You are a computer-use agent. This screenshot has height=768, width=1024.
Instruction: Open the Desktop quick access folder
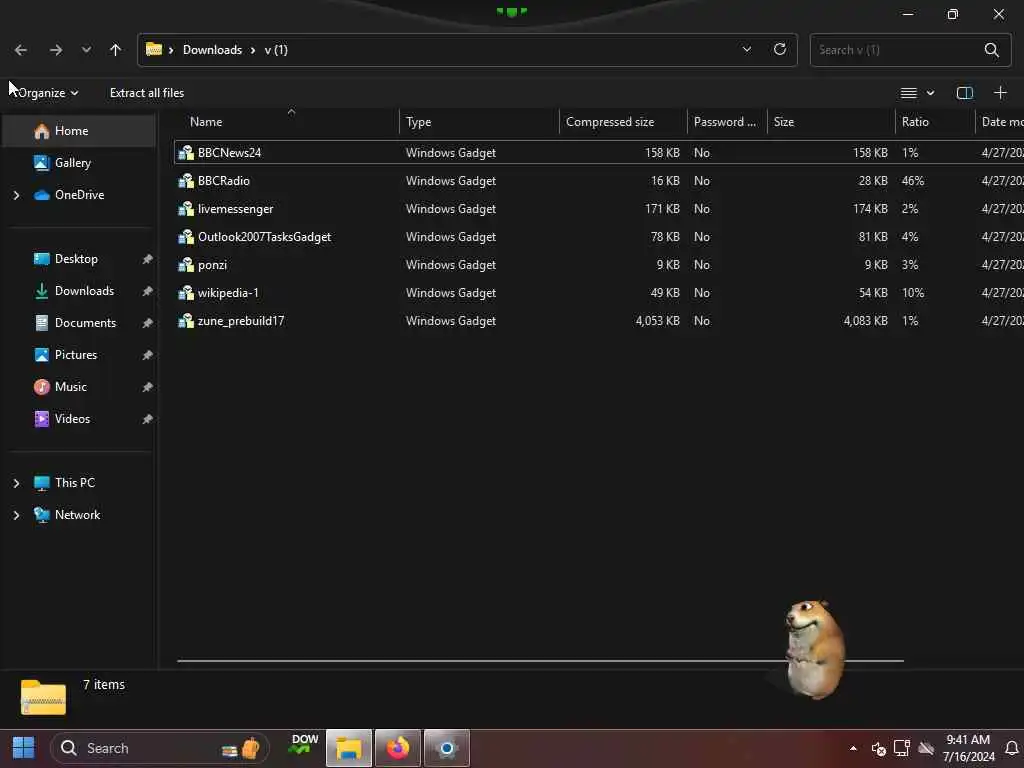[76, 259]
